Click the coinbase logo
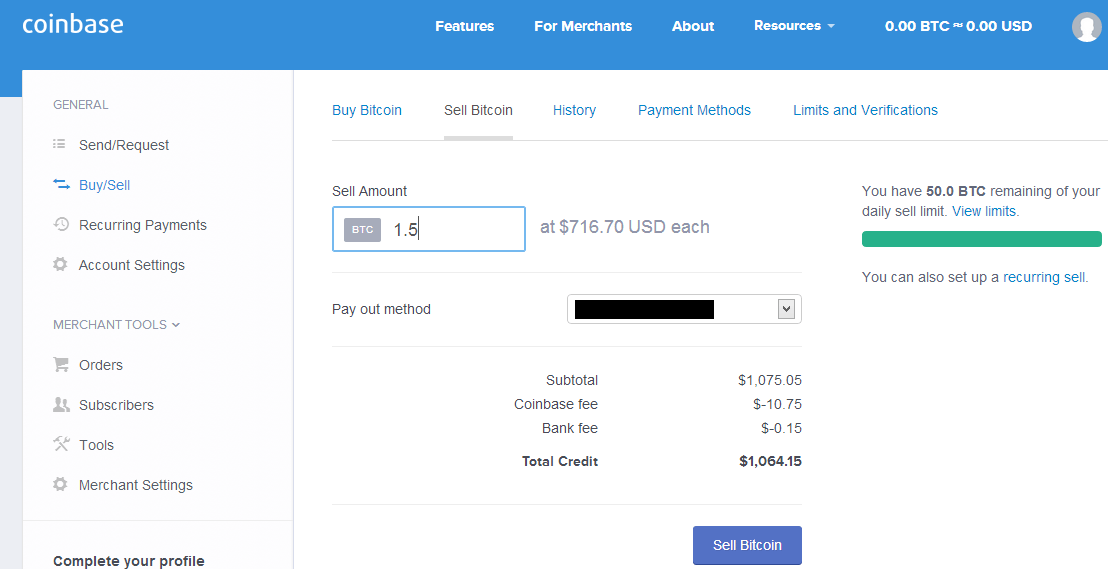This screenshot has width=1108, height=569. tap(73, 24)
